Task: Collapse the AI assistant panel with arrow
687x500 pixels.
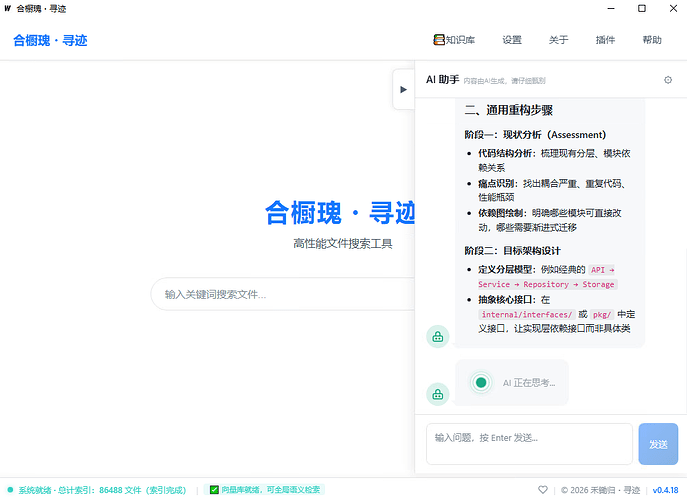Action: [404, 89]
